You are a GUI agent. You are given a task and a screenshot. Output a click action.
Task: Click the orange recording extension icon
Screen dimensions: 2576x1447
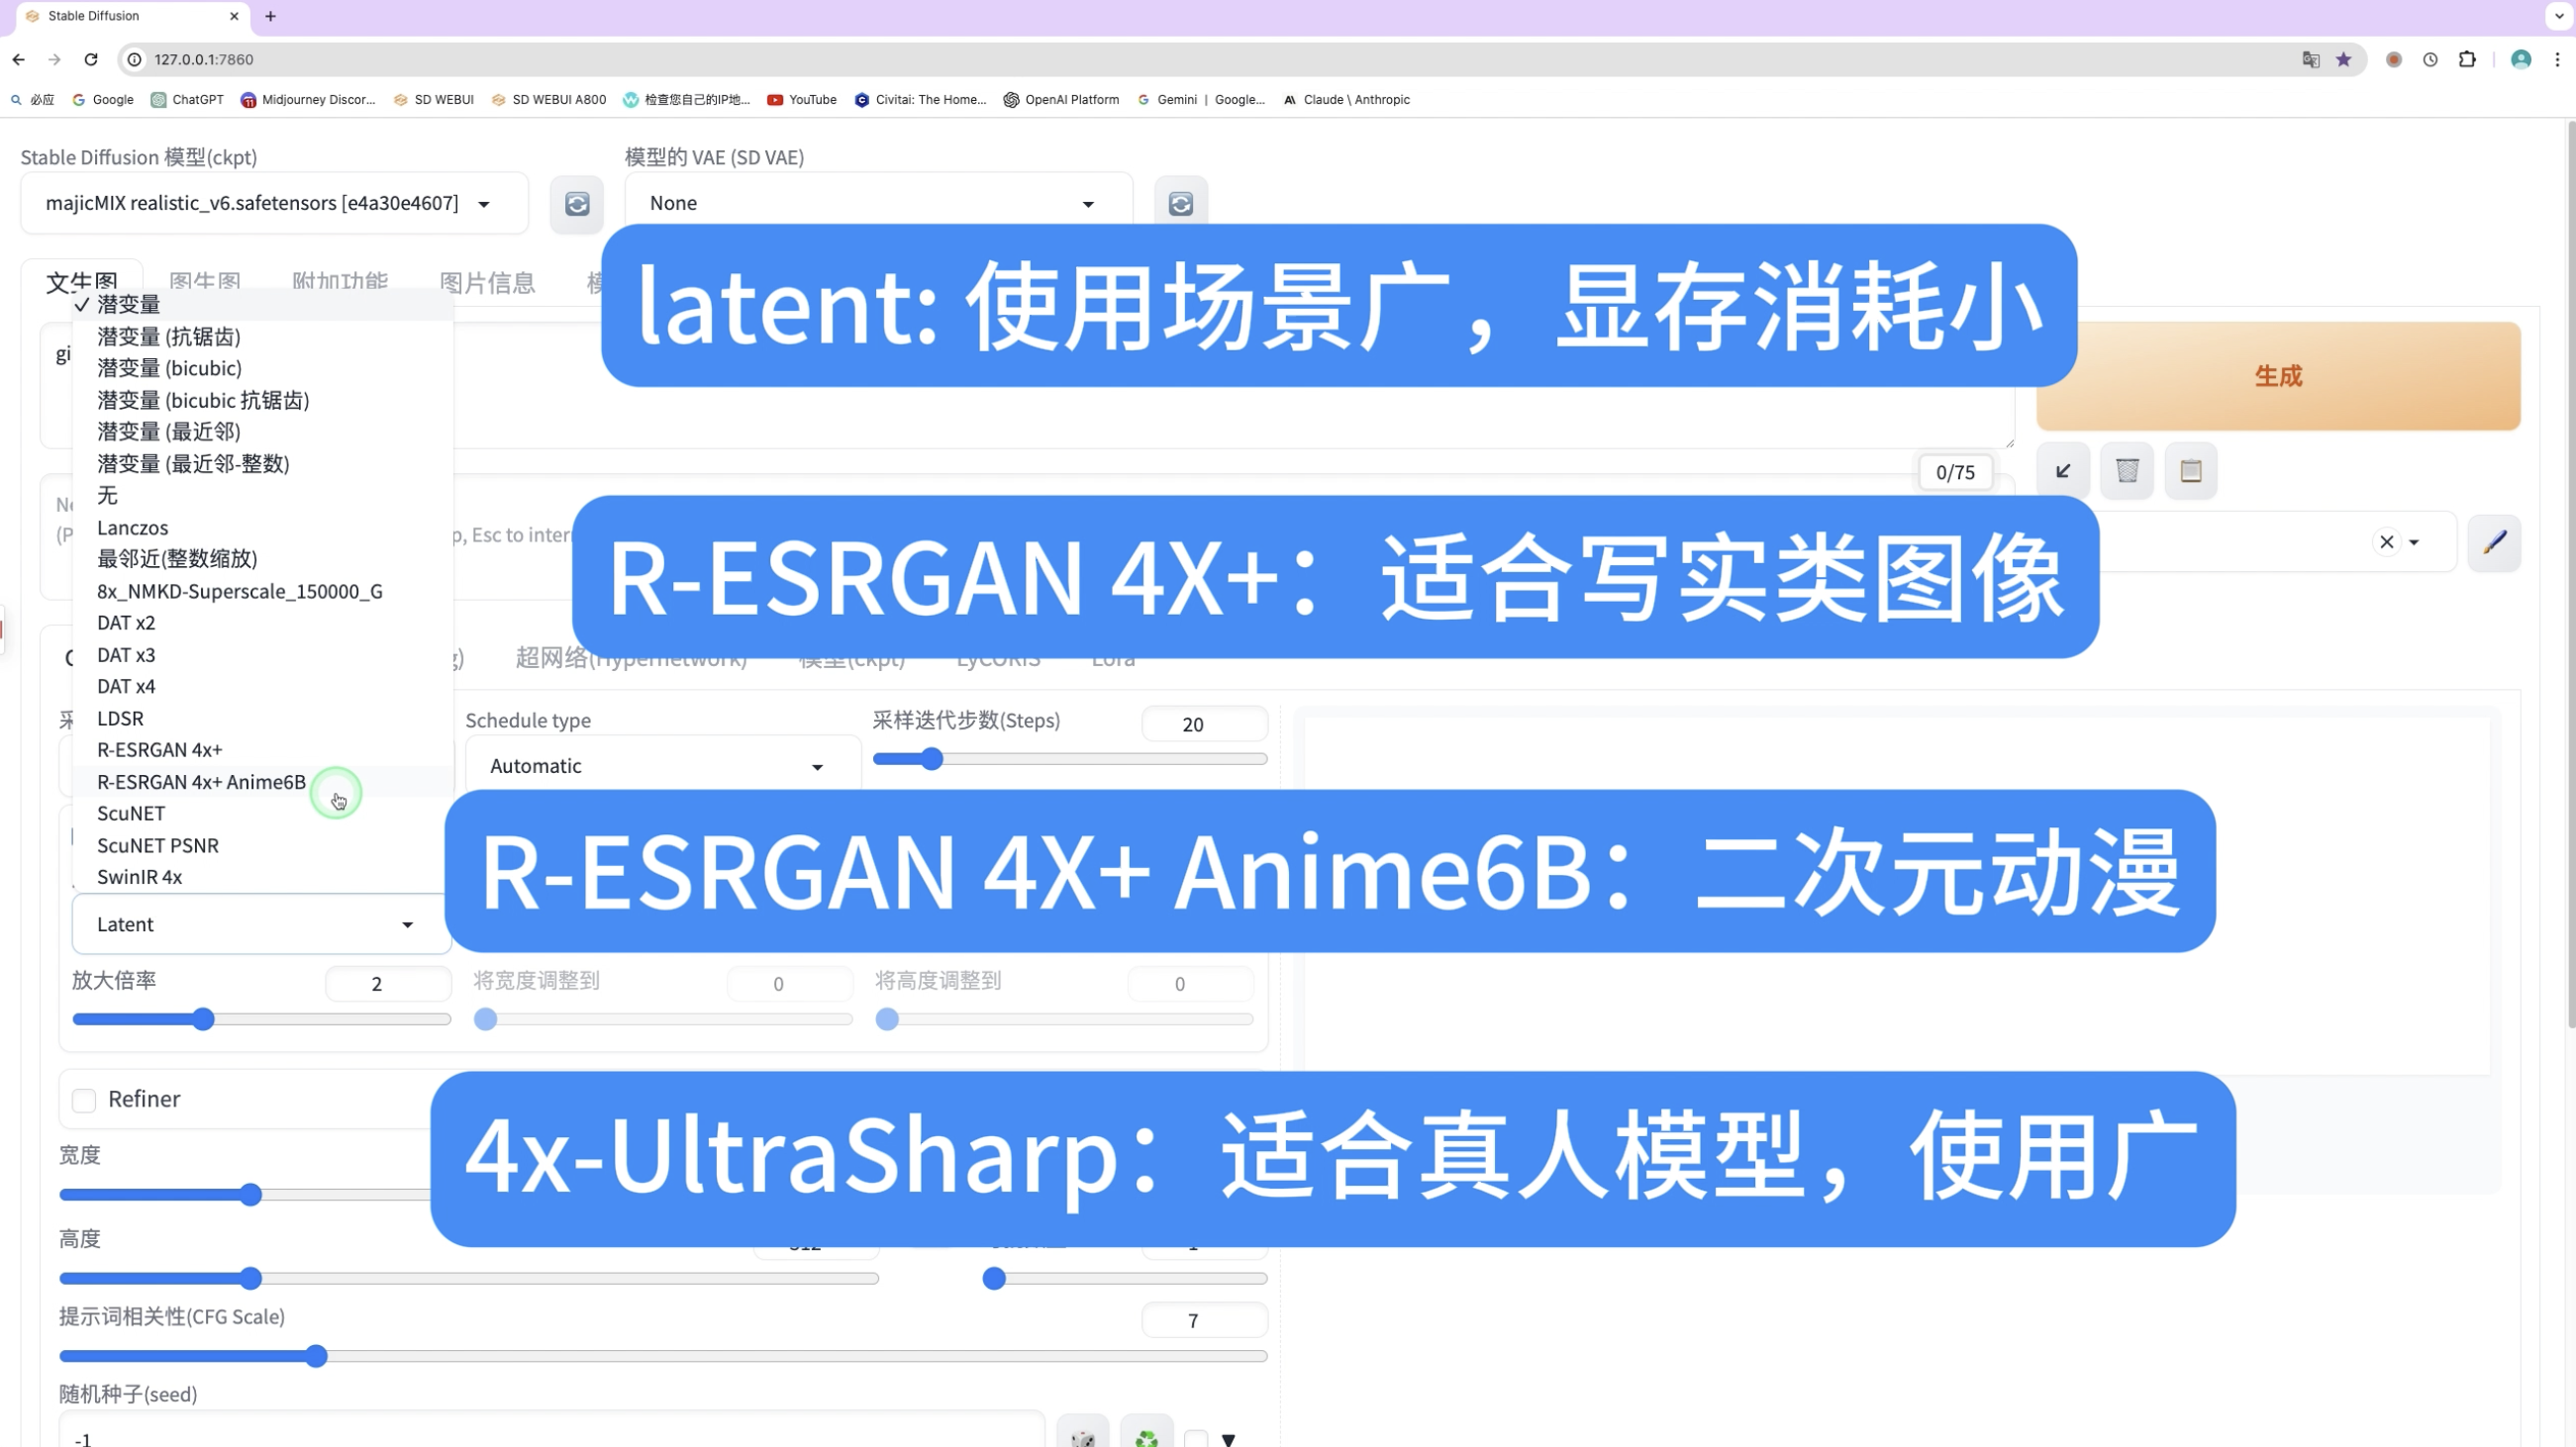(2394, 59)
